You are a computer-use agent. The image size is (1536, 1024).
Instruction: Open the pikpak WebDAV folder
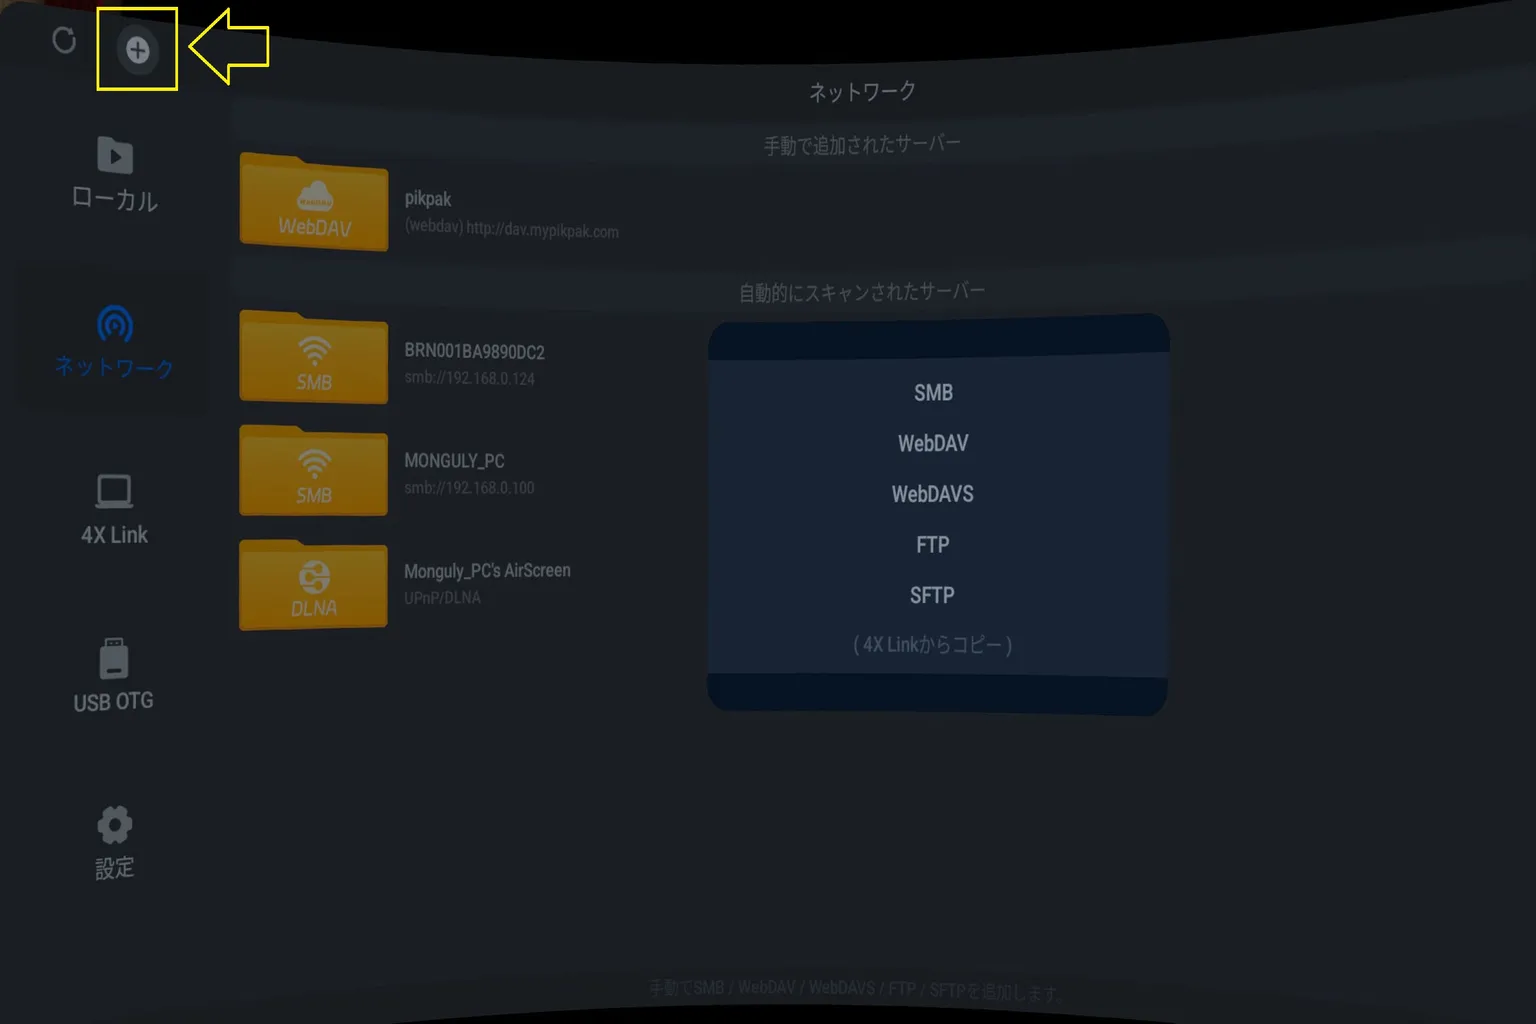[314, 203]
